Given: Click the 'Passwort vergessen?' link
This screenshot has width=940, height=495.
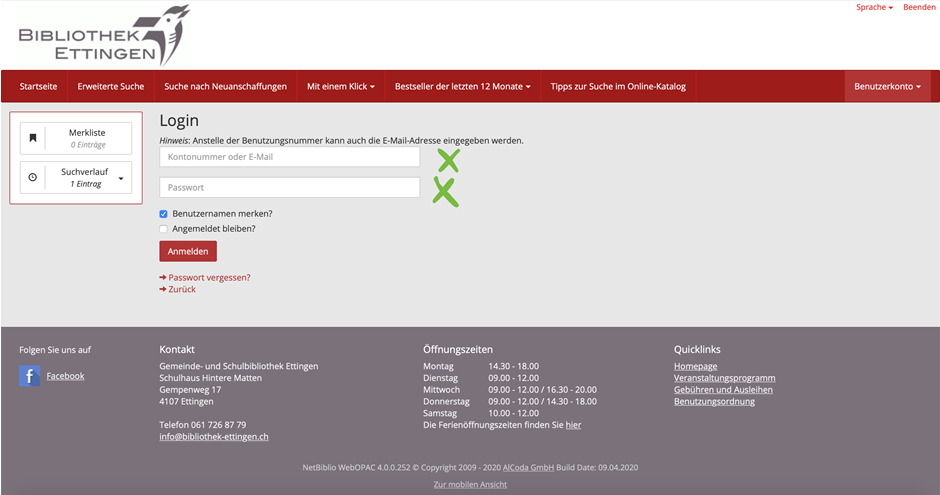Looking at the screenshot, I should point(209,277).
